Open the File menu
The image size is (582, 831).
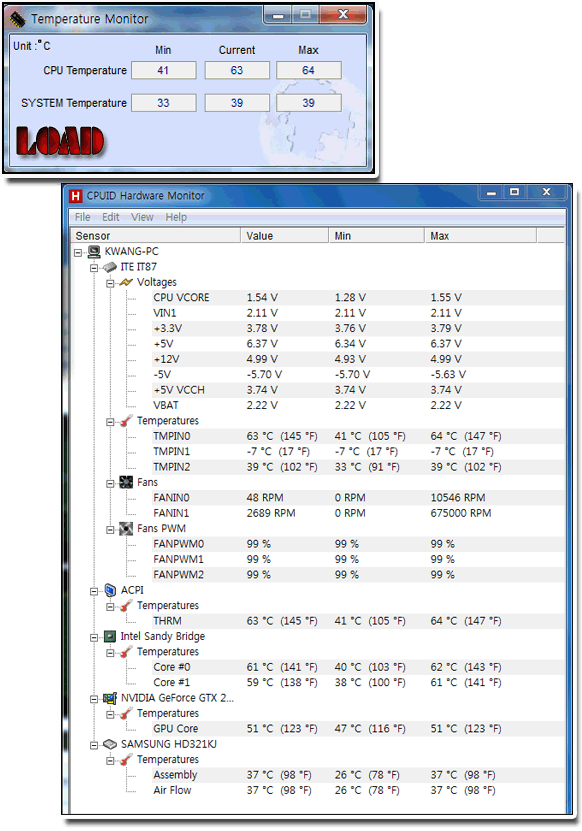pyautogui.click(x=82, y=217)
